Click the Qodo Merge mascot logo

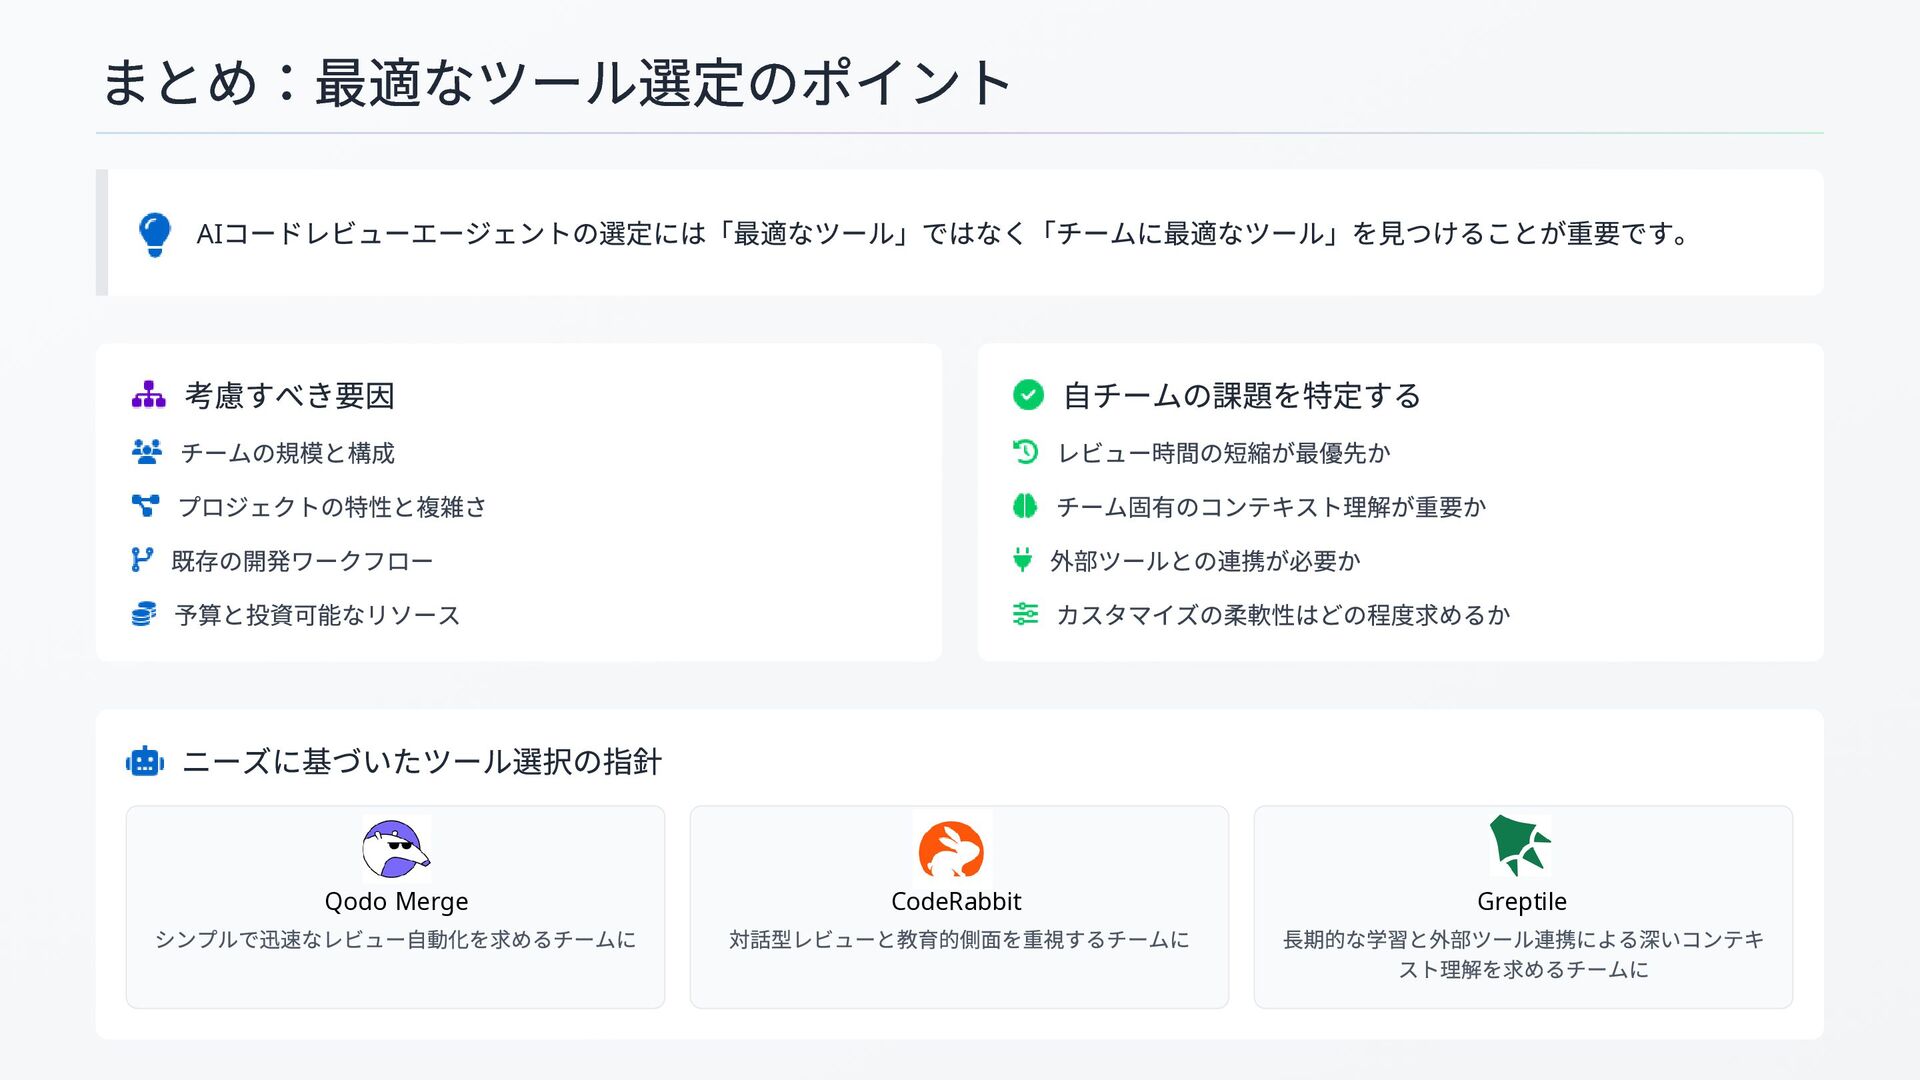[396, 848]
